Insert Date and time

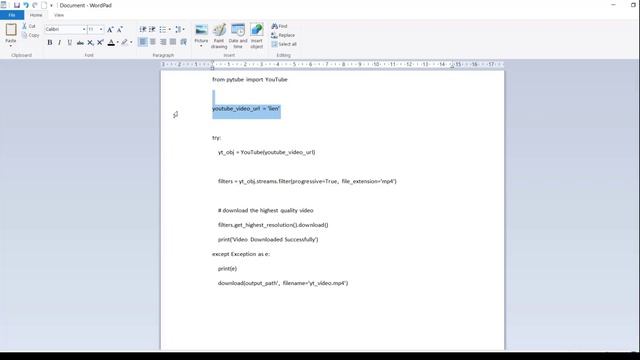[x=238, y=36]
